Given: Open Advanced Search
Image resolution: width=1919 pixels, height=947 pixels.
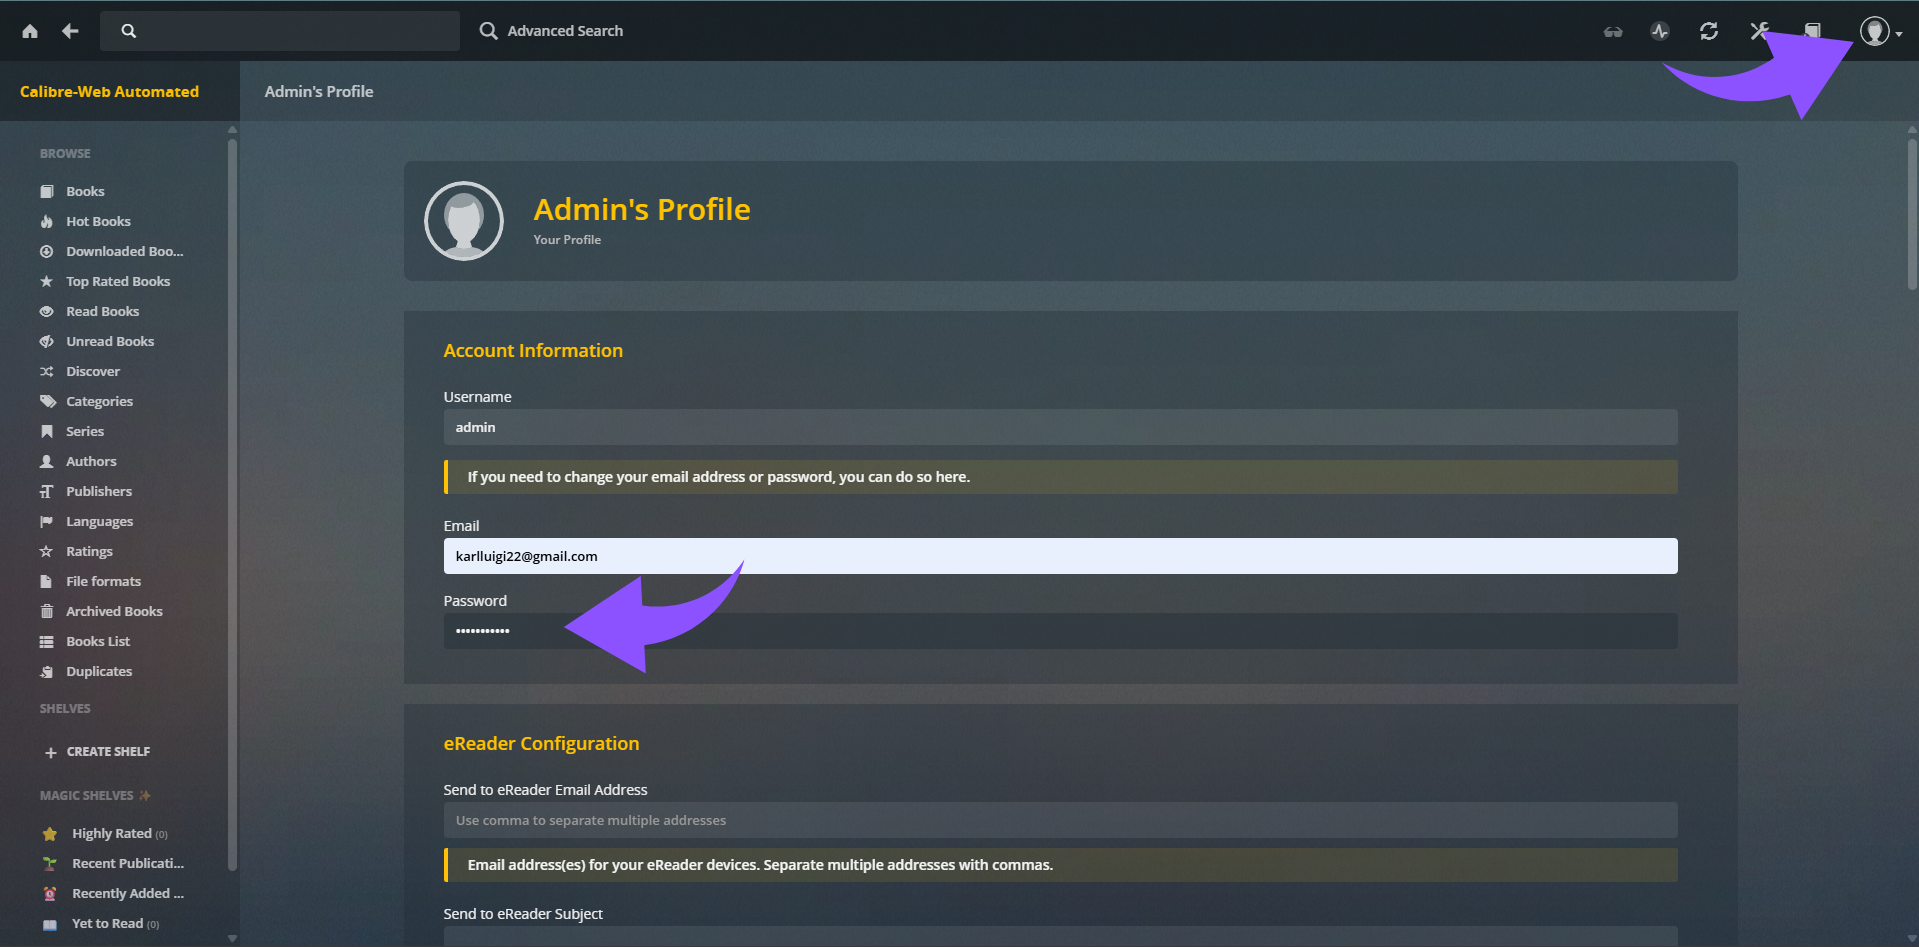Looking at the screenshot, I should 551,31.
